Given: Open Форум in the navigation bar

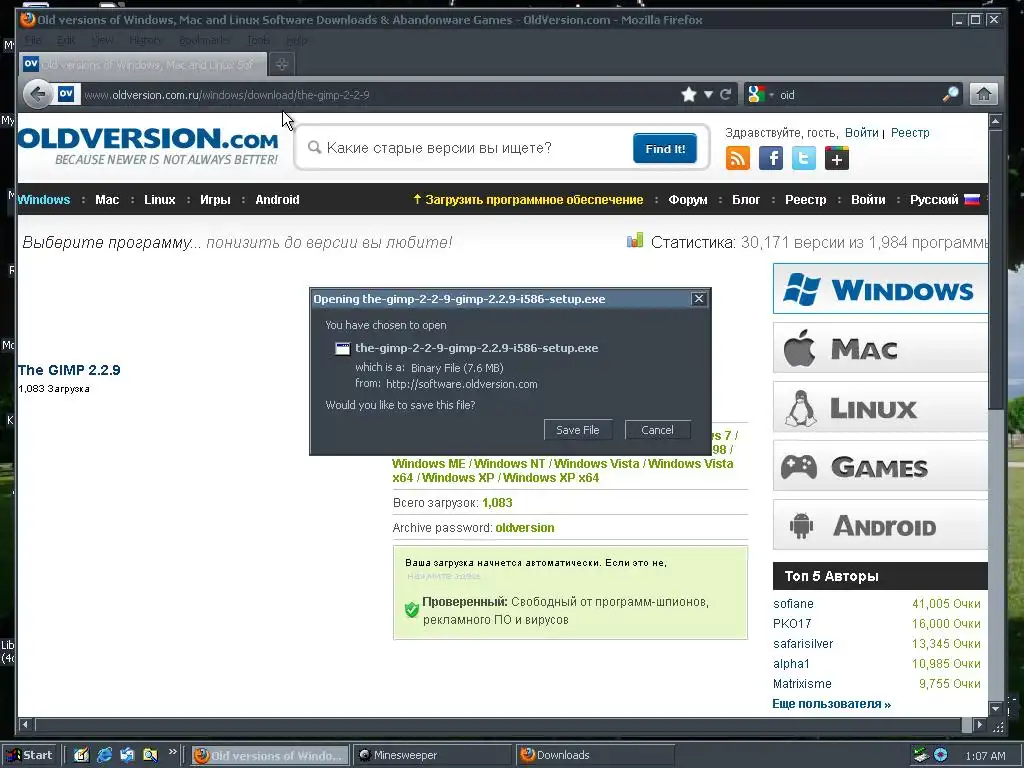Looking at the screenshot, I should [688, 200].
